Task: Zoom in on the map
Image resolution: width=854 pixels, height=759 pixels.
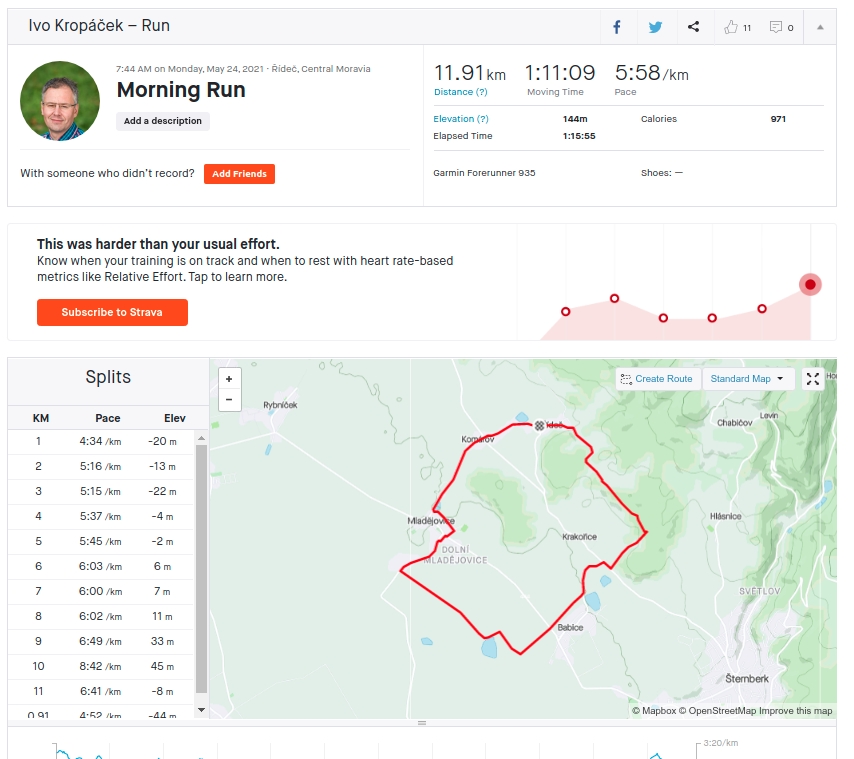Action: point(229,379)
